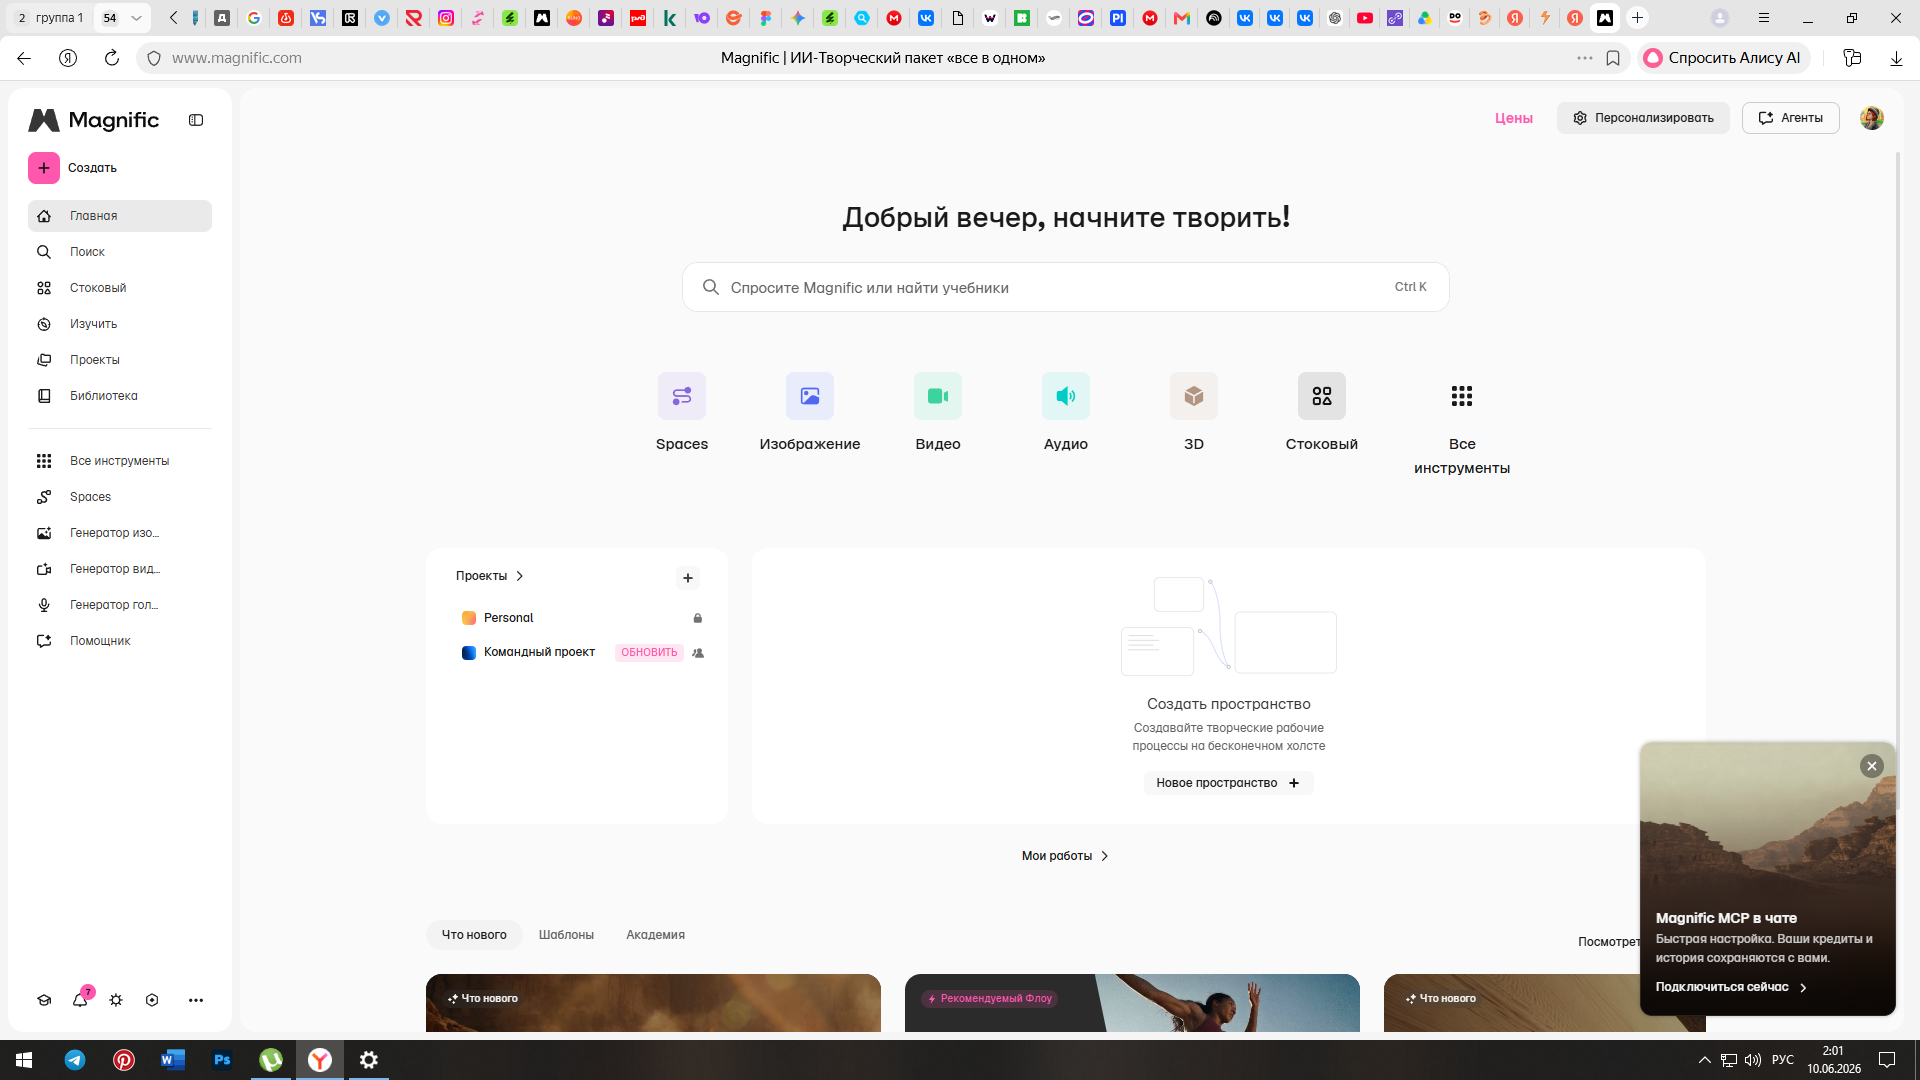Open browser hamburger menu

(x=1764, y=18)
